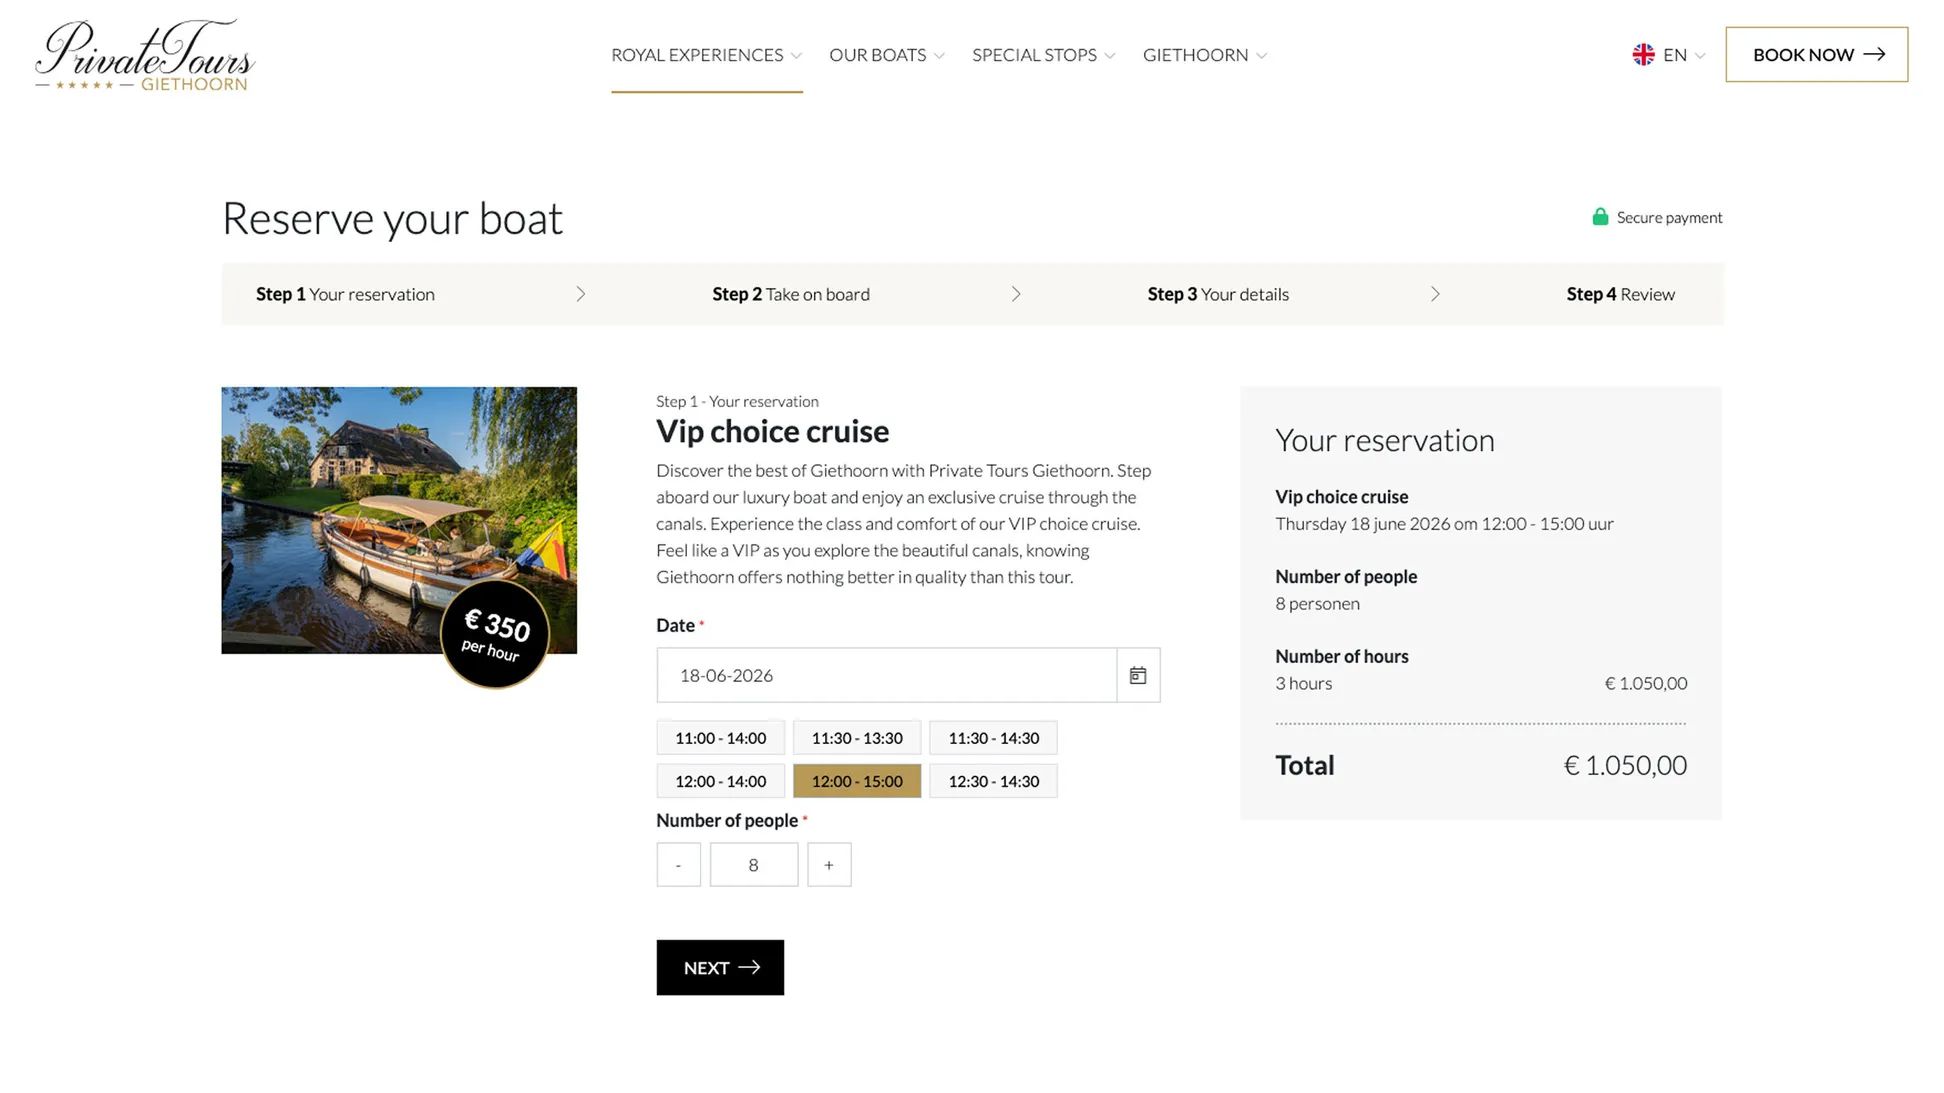This screenshot has width=1944, height=1093.
Task: Select the 12:30 - 14:30 time slot
Action: click(x=993, y=781)
